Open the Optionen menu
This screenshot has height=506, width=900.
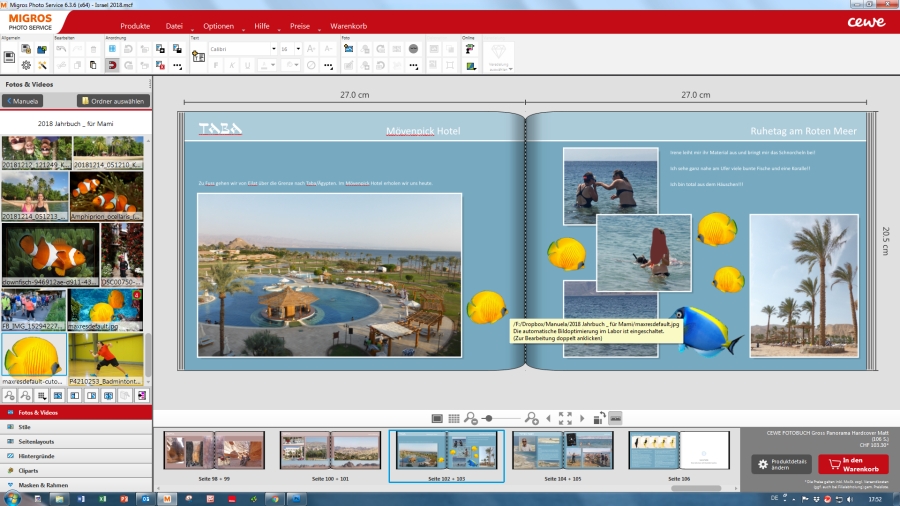coord(218,25)
